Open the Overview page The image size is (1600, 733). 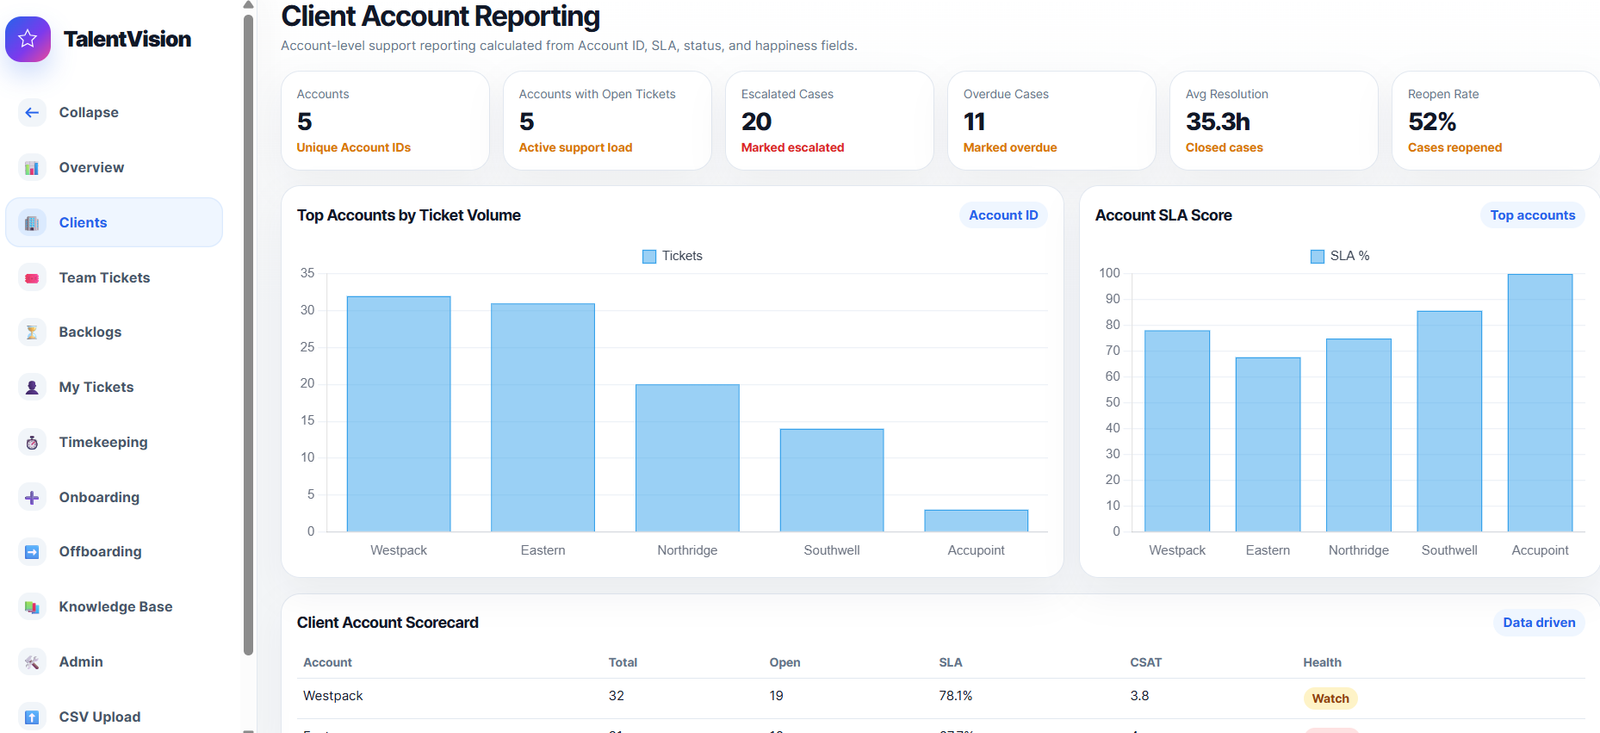(114, 167)
